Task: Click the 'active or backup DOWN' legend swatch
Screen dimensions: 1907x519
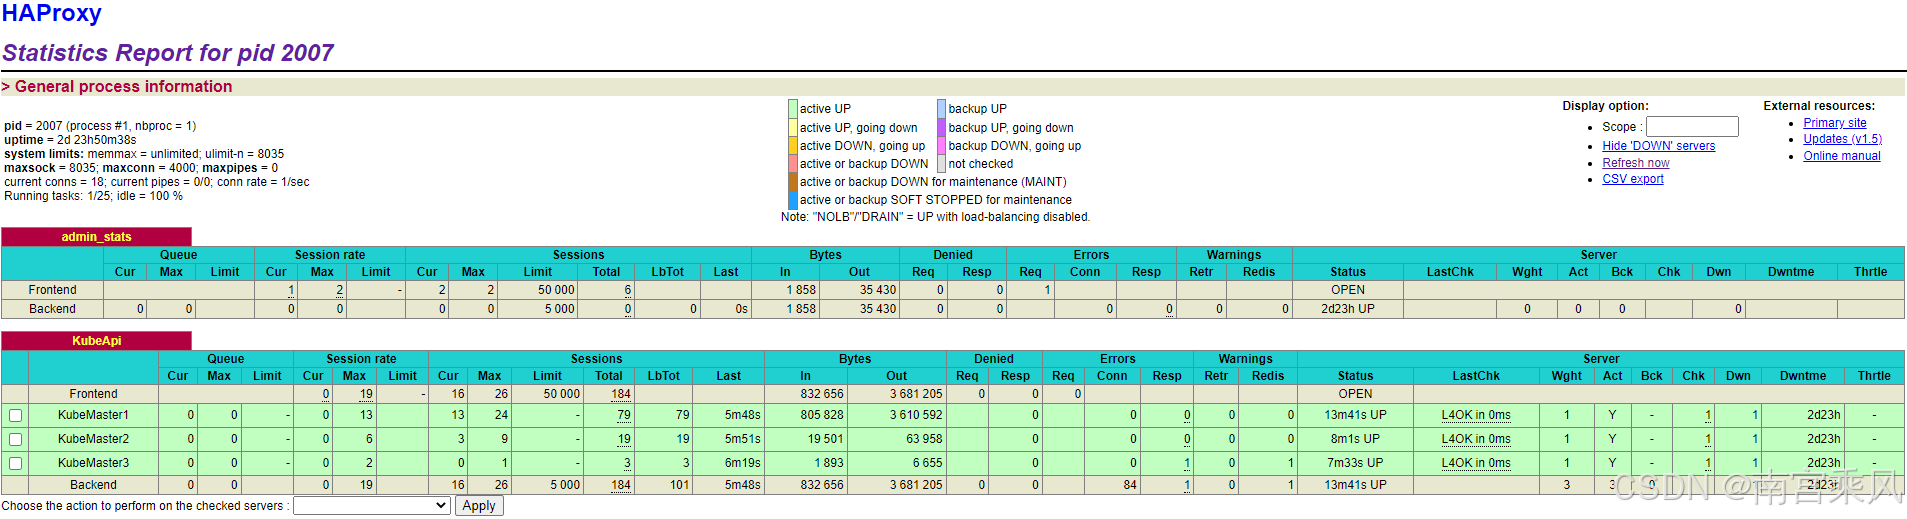Action: pyautogui.click(x=793, y=164)
